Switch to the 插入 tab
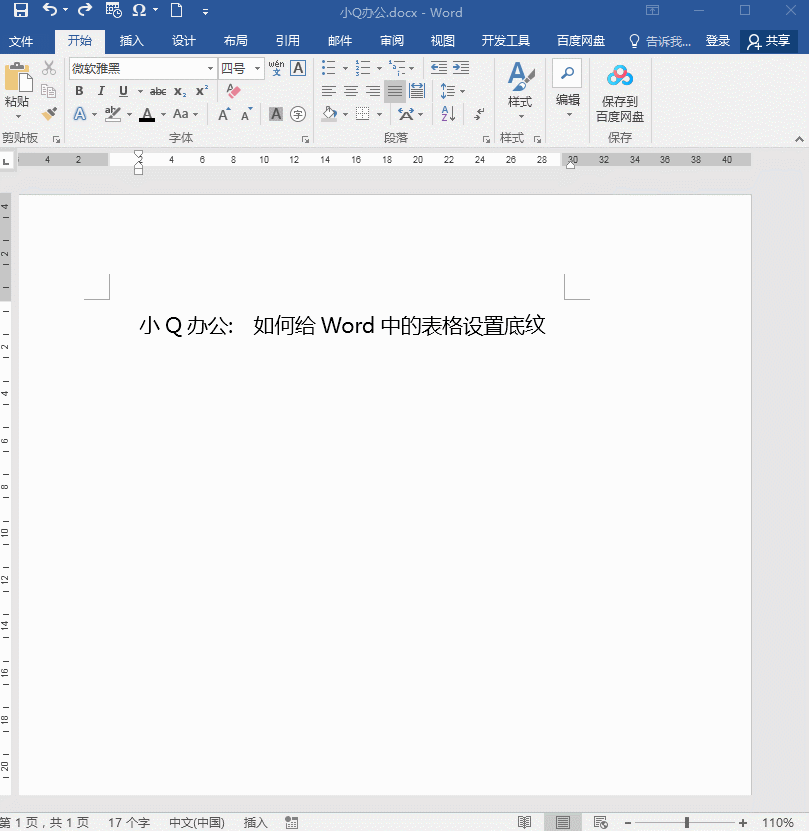Screen dimensions: 809x831 (x=131, y=41)
